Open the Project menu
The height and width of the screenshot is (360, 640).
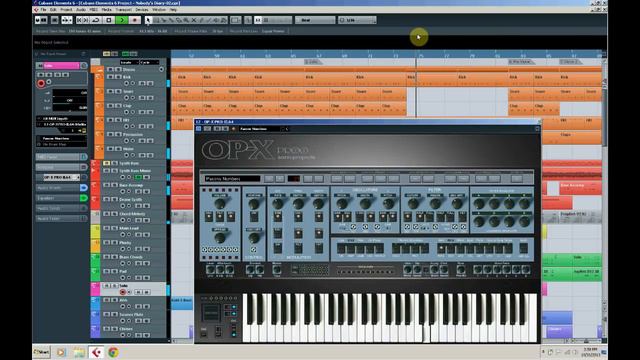(66, 9)
